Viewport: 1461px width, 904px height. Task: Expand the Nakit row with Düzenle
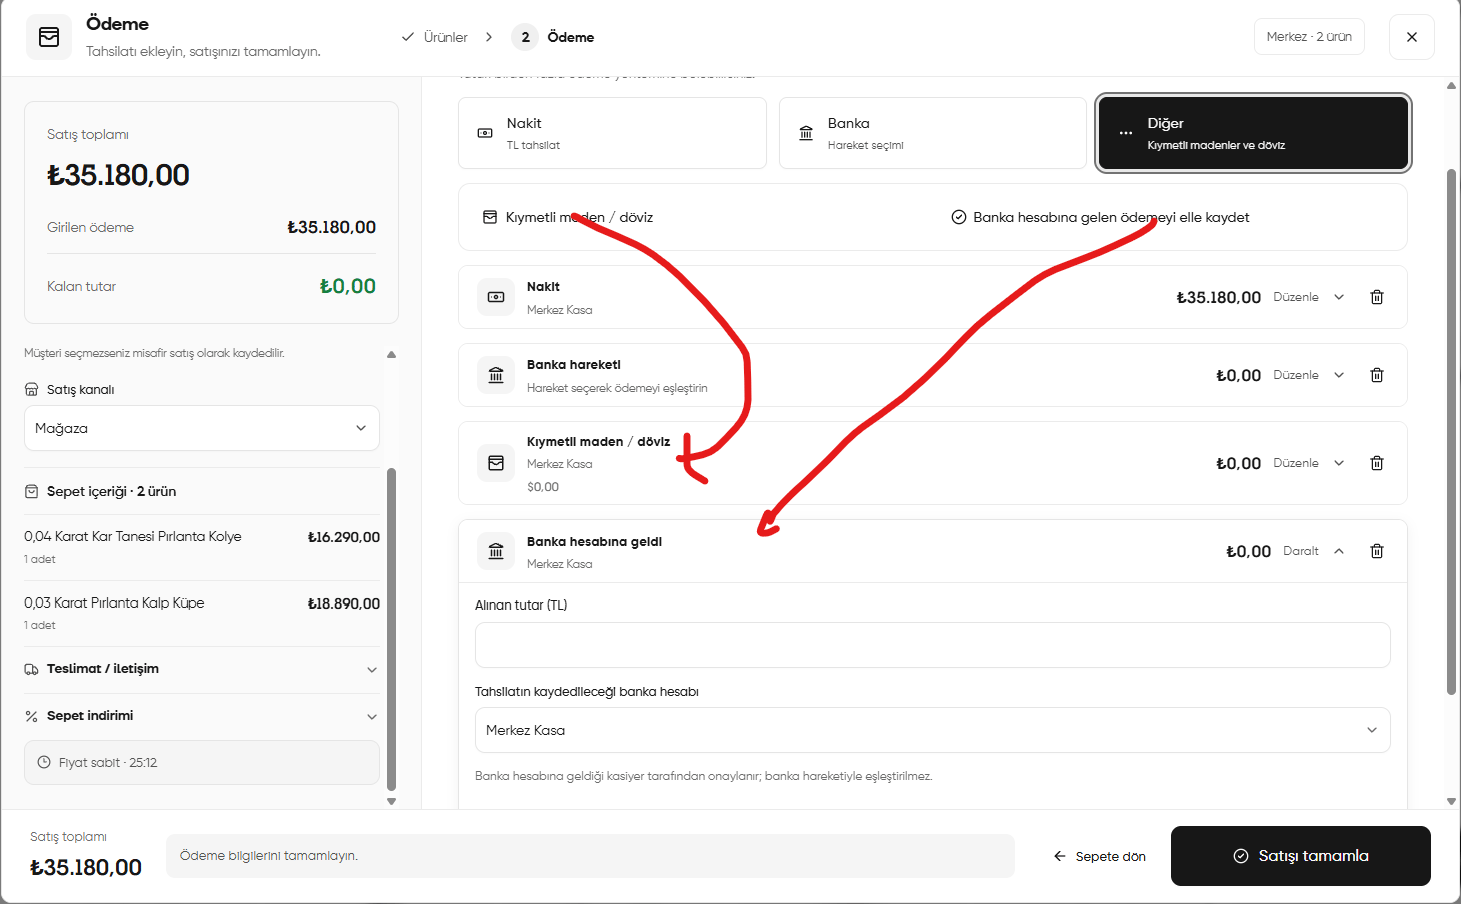point(1309,297)
